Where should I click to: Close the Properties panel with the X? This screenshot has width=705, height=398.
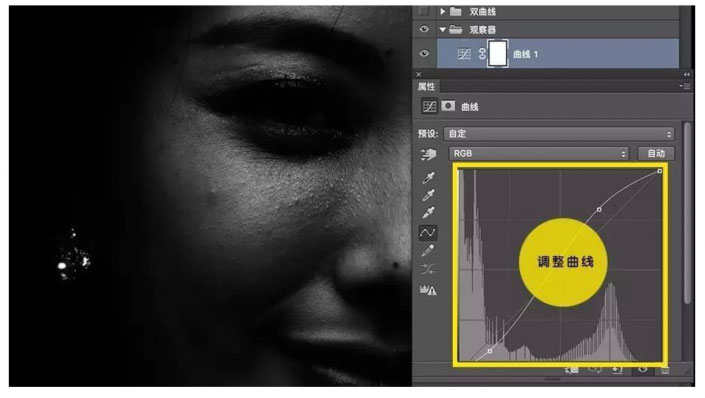click(419, 74)
